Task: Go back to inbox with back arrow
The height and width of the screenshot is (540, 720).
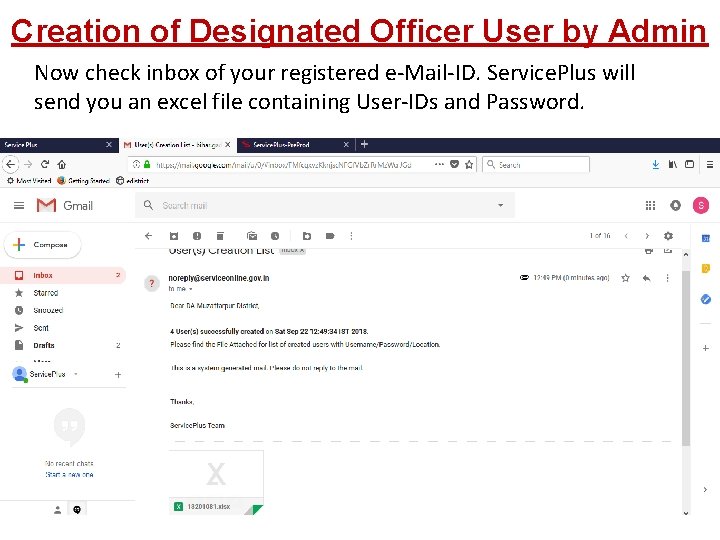Action: point(148,236)
